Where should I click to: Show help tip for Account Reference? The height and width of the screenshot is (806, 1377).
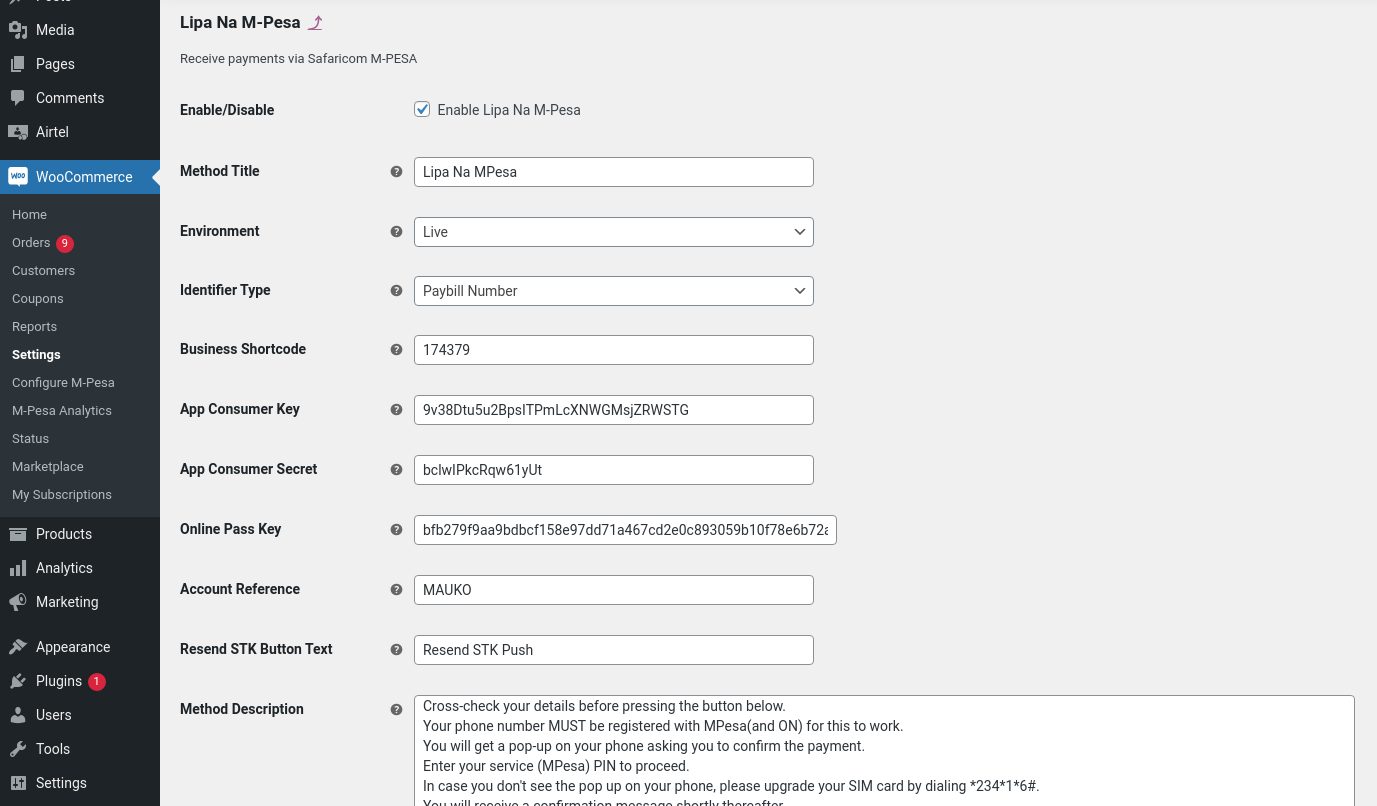(x=396, y=589)
